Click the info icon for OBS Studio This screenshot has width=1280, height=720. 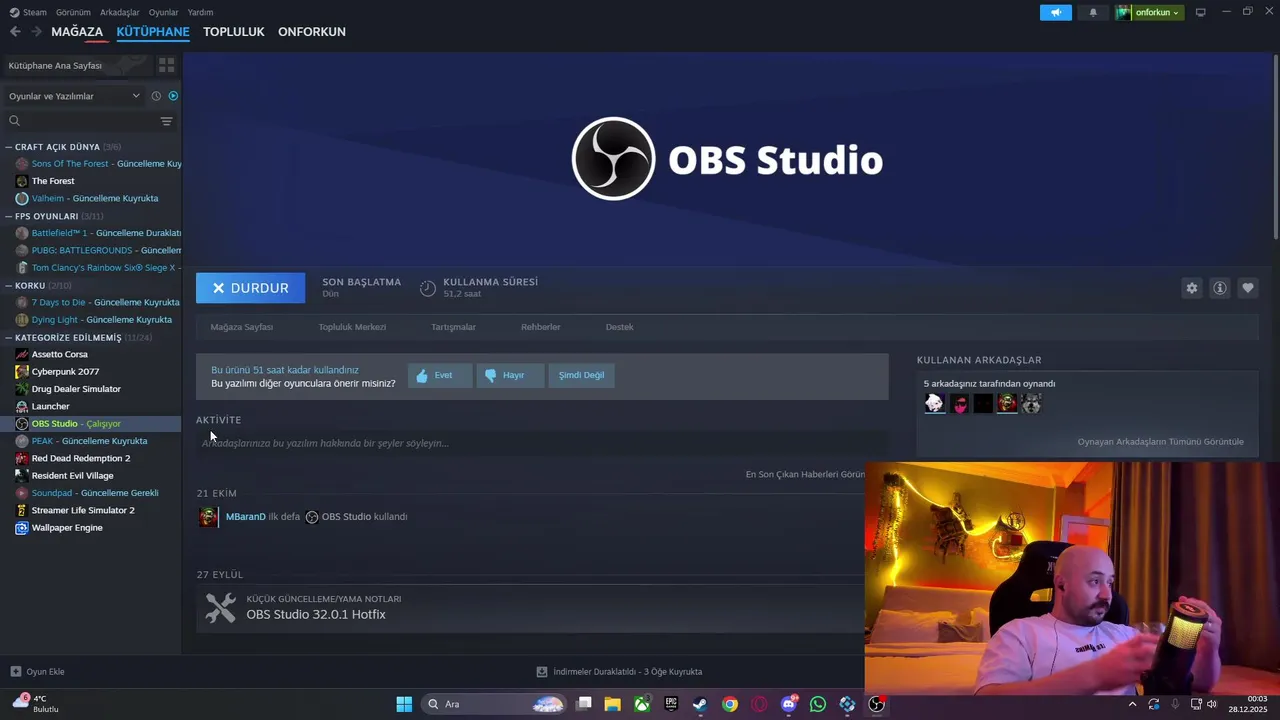(1220, 288)
